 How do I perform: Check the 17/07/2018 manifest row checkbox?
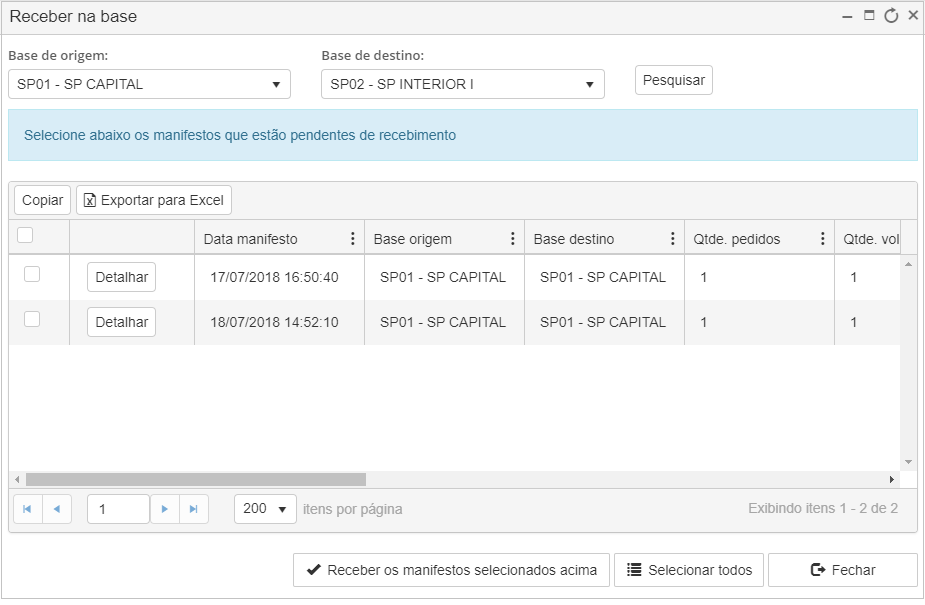pos(32,274)
